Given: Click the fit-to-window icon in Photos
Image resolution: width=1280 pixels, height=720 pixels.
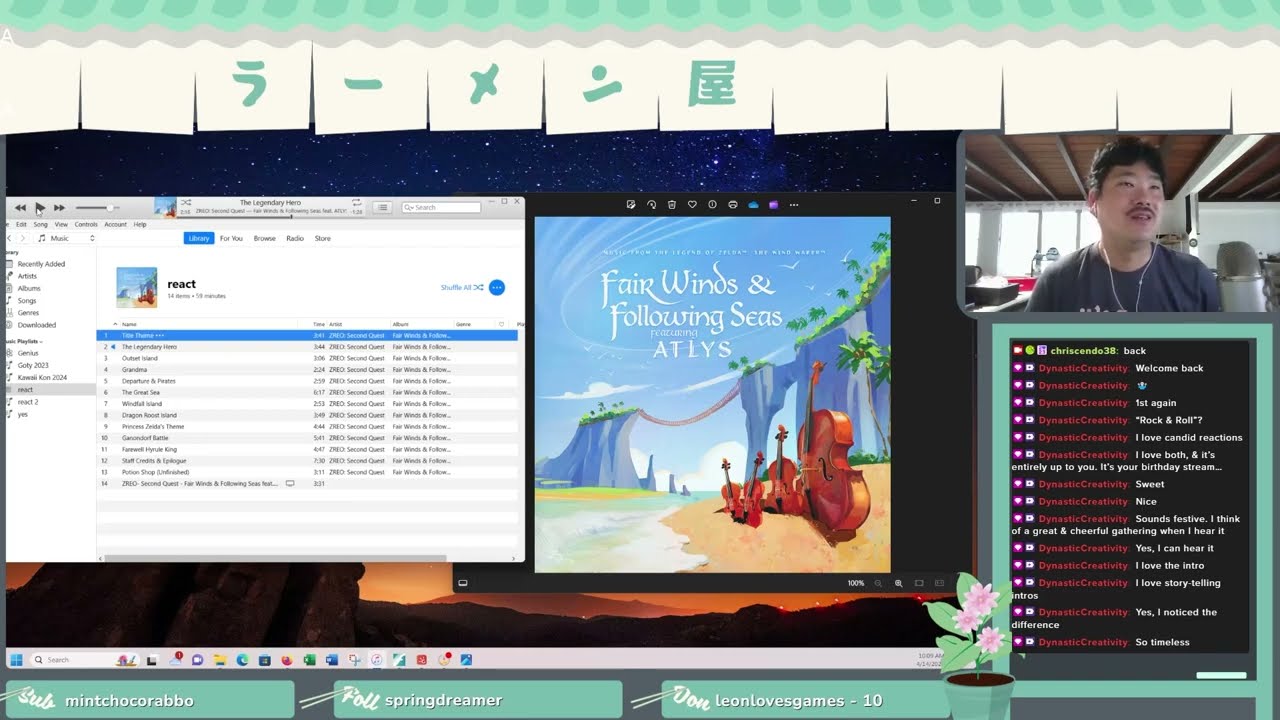Looking at the screenshot, I should [919, 583].
